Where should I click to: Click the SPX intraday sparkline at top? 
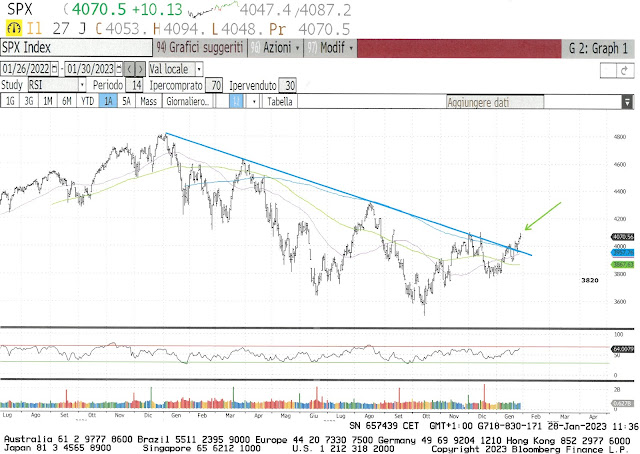pyautogui.click(x=213, y=9)
